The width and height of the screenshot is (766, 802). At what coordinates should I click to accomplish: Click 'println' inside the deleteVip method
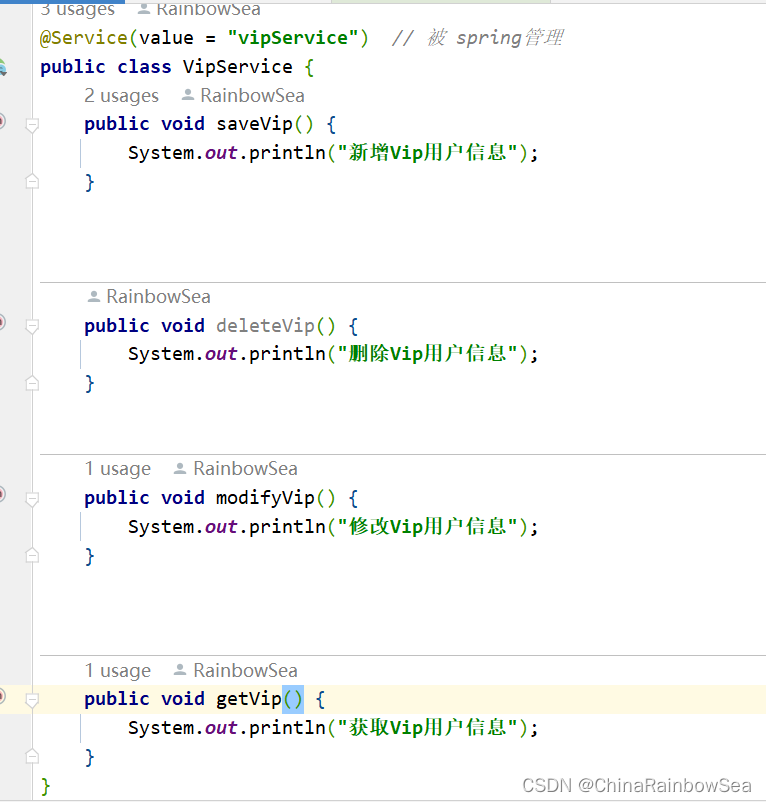[x=287, y=354]
